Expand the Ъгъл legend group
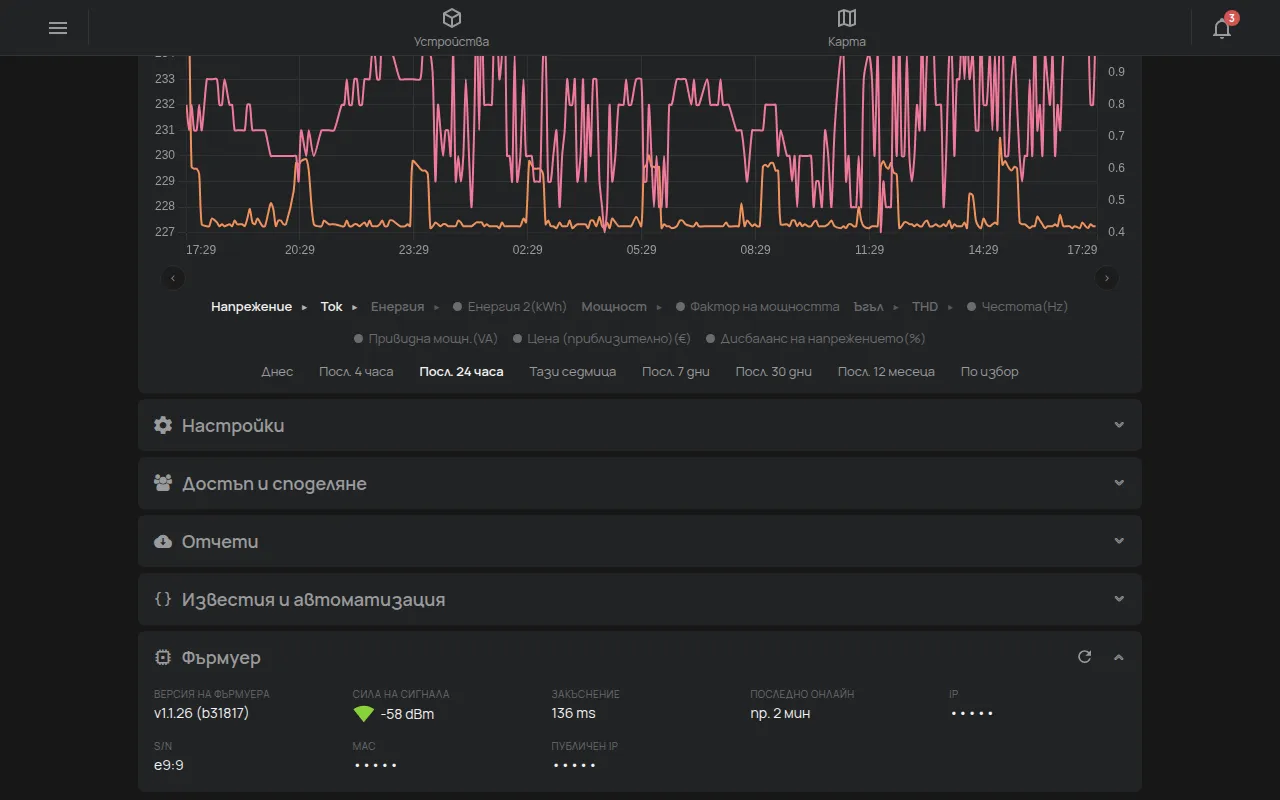 (876, 307)
